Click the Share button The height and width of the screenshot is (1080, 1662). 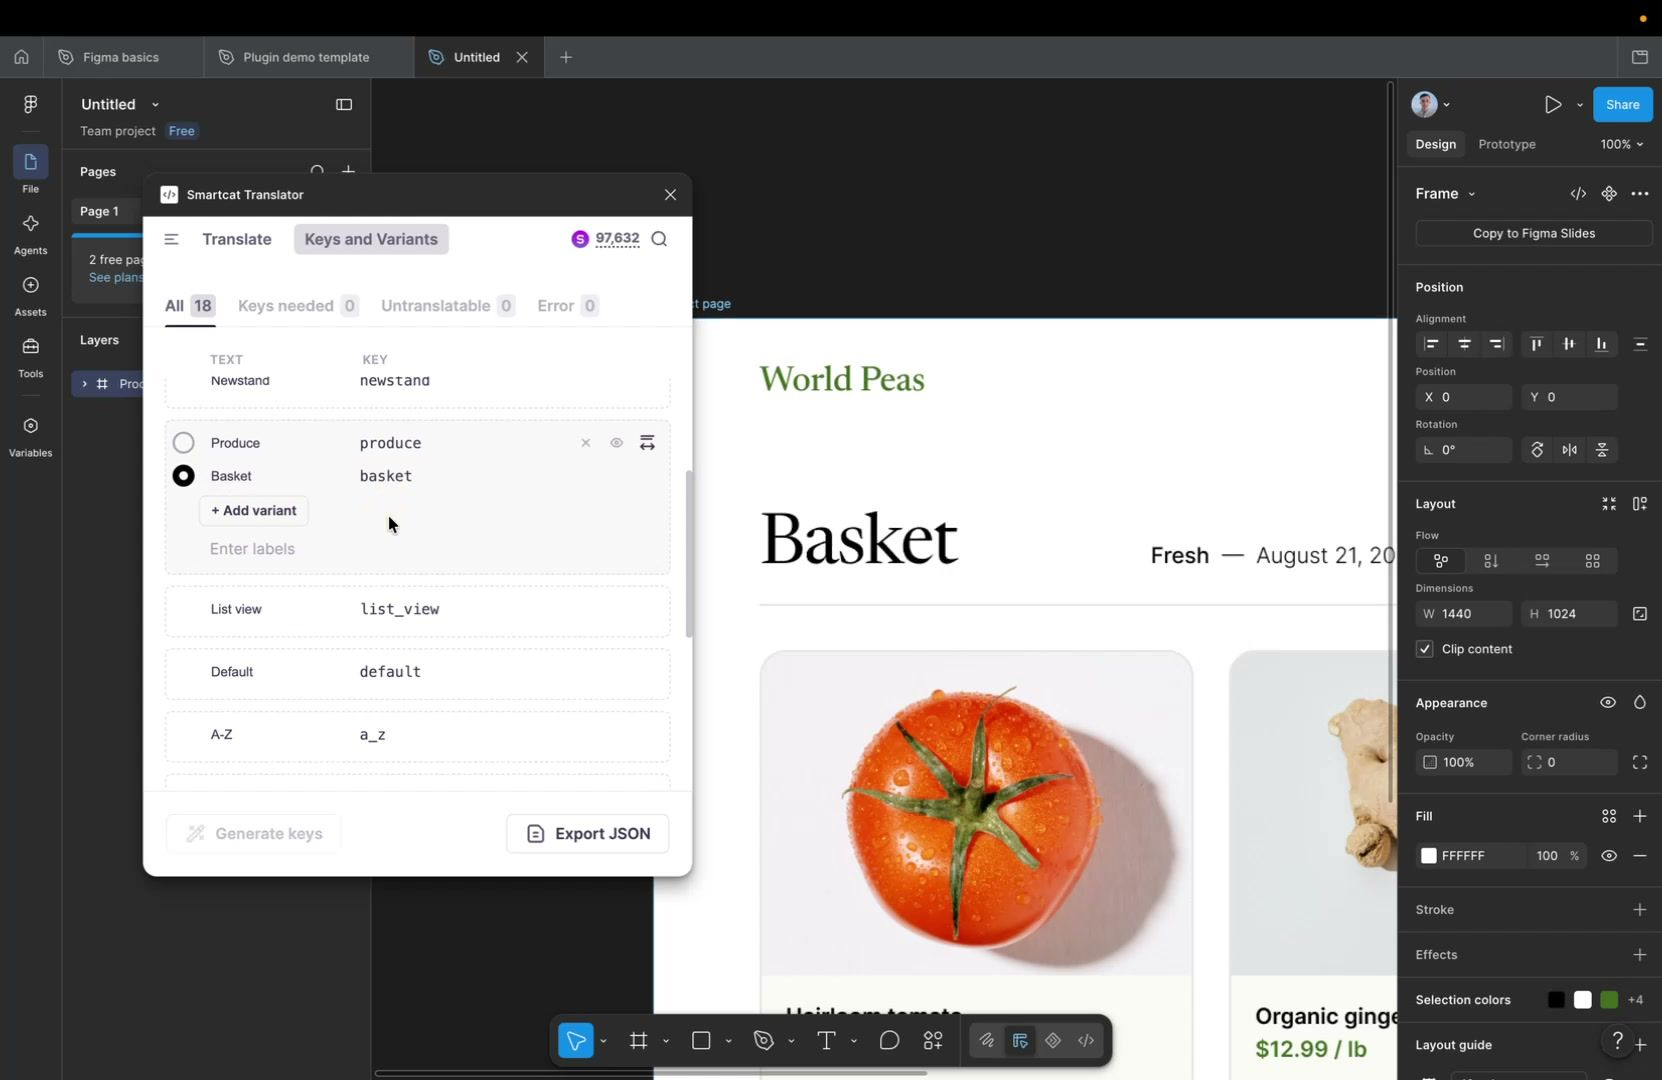coord(1622,104)
